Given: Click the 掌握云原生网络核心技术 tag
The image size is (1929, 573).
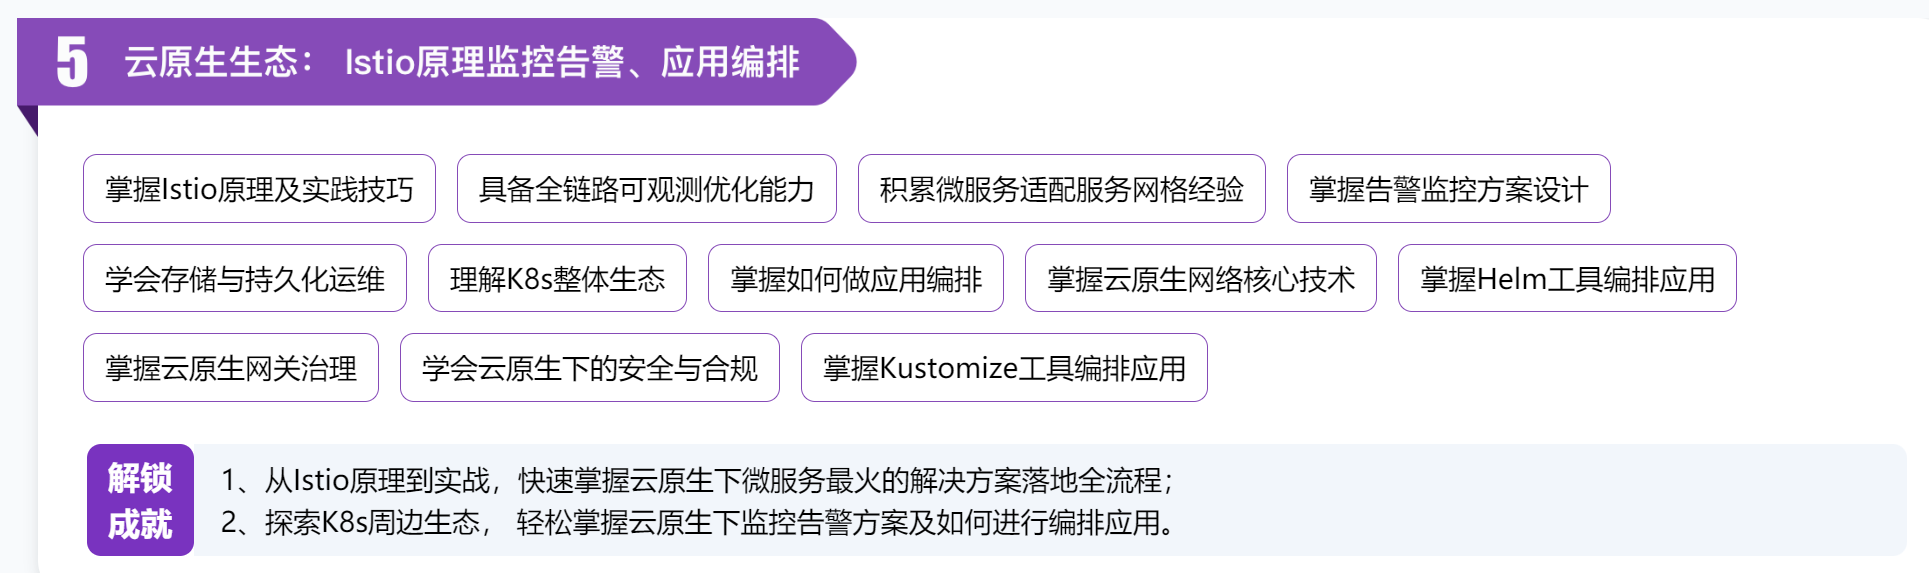Looking at the screenshot, I should point(1200,279).
